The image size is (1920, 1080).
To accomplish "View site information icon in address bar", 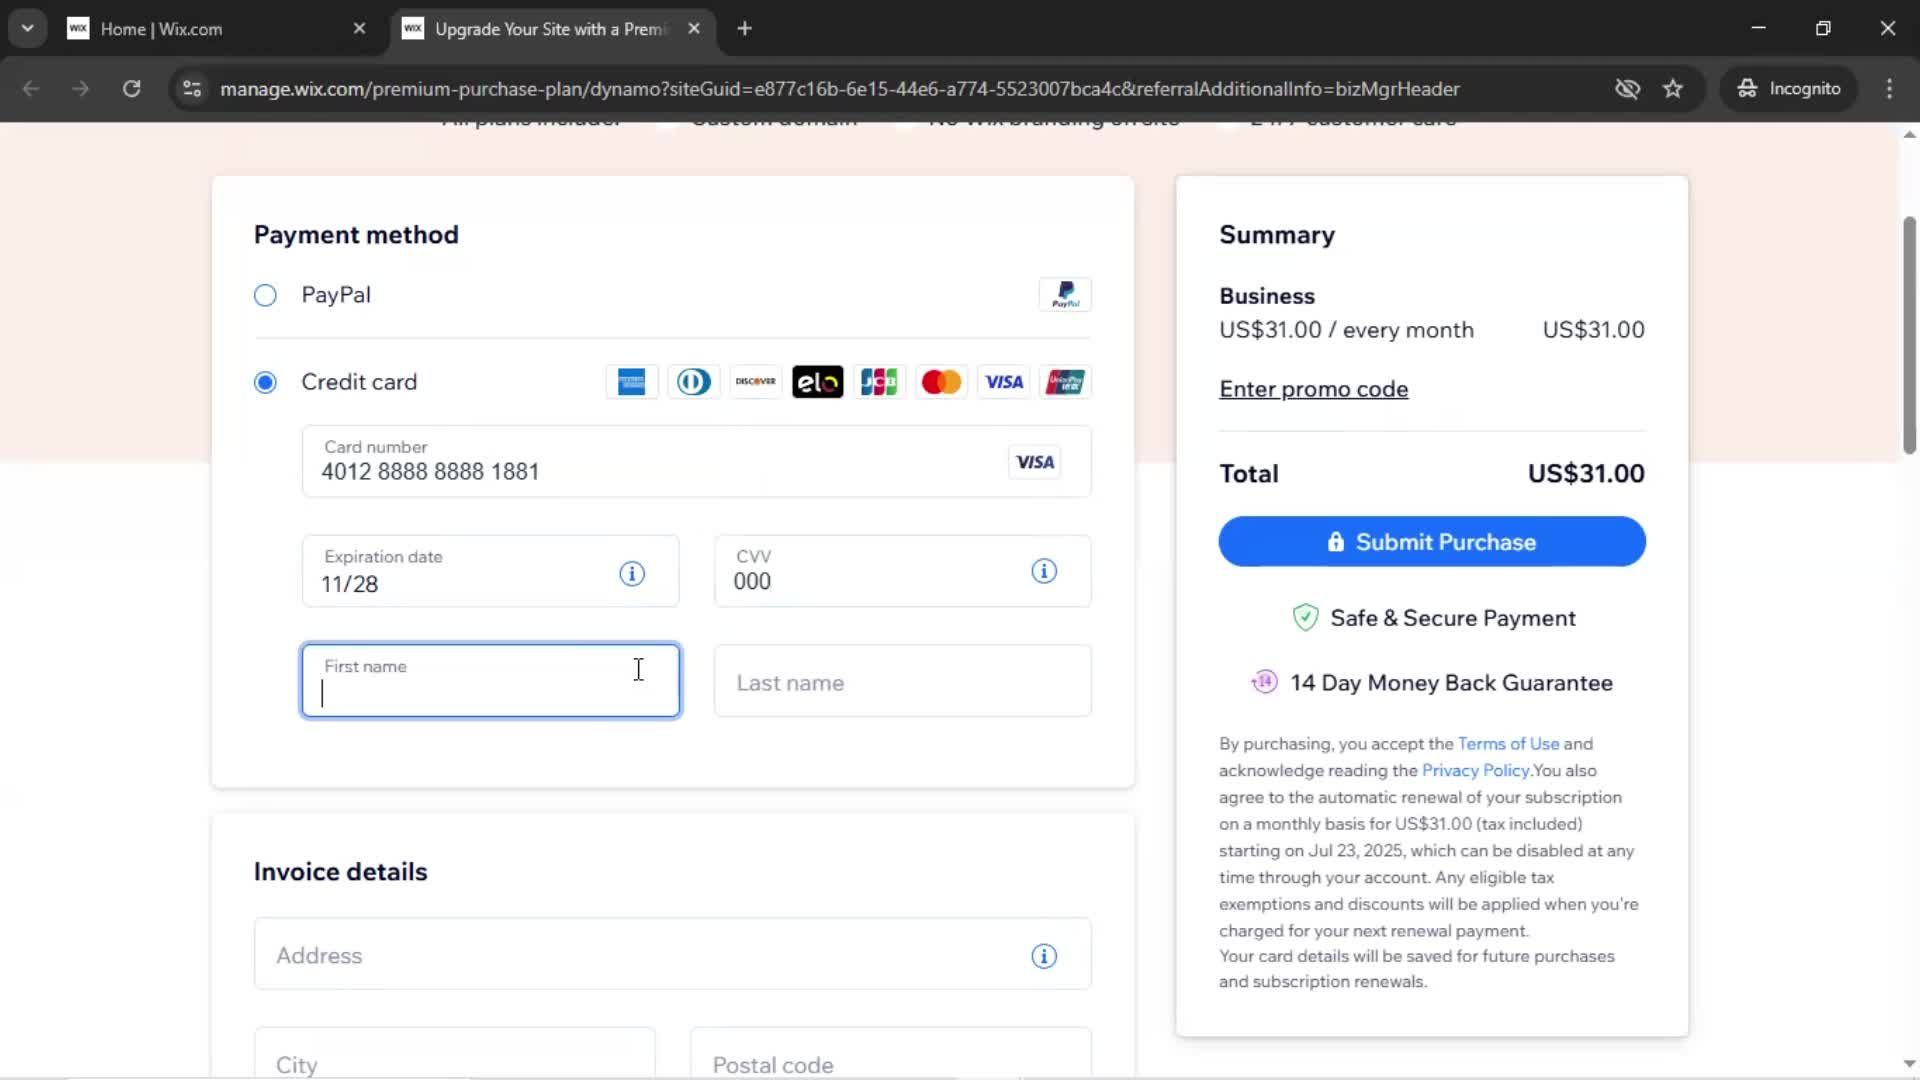I will pyautogui.click(x=192, y=89).
